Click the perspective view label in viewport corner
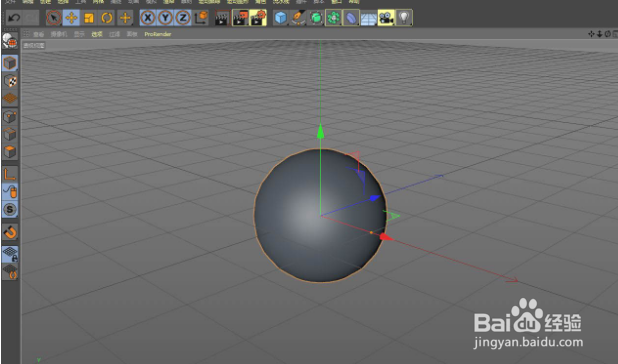 click(x=34, y=46)
